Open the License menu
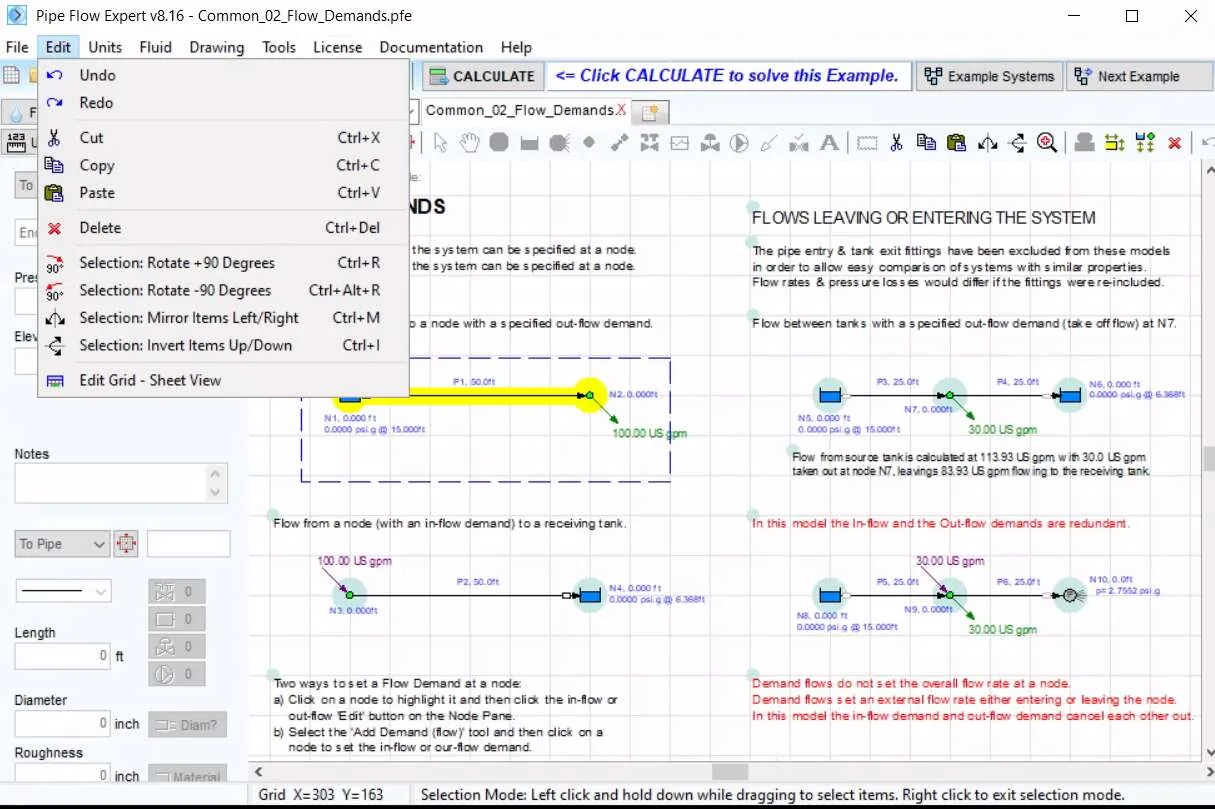 click(x=338, y=47)
